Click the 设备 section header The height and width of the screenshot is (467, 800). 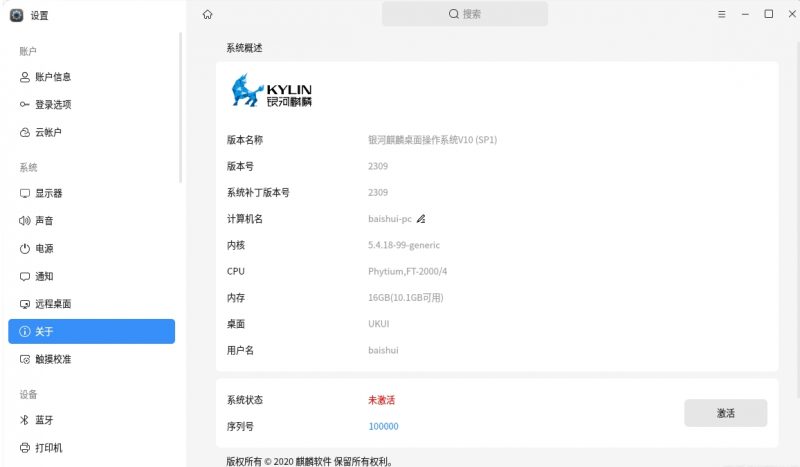pos(28,394)
